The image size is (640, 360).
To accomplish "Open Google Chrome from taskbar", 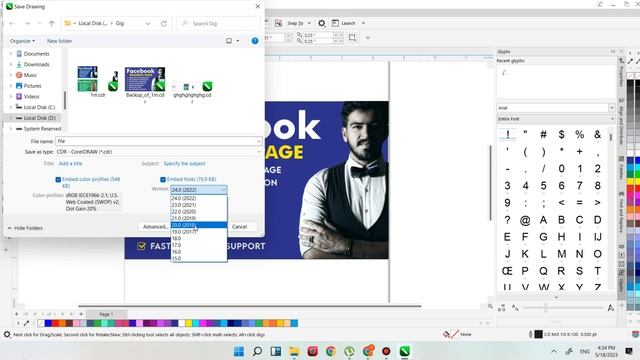I will pyautogui.click(x=331, y=351).
